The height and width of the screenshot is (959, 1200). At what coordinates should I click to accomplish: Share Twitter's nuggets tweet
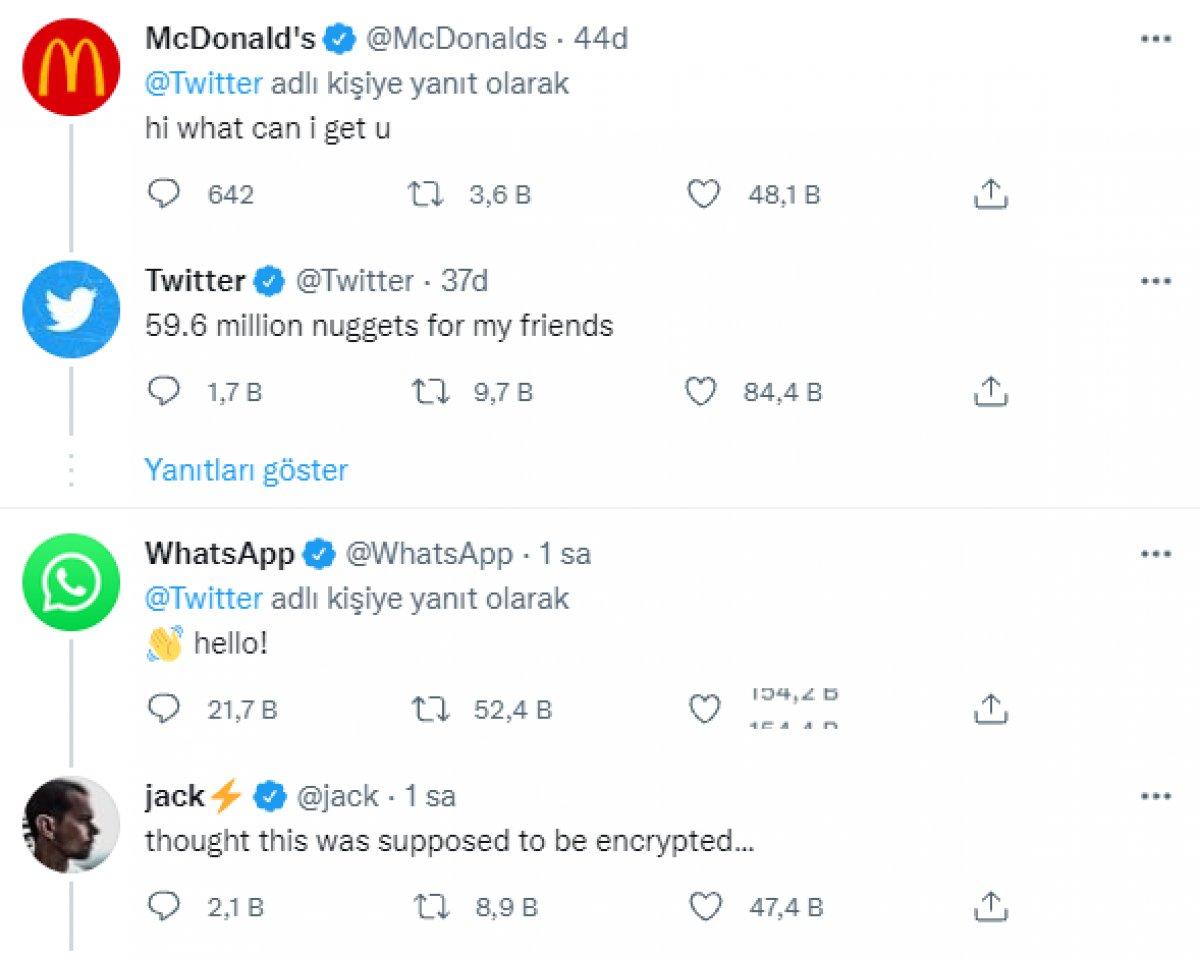pyautogui.click(x=989, y=393)
